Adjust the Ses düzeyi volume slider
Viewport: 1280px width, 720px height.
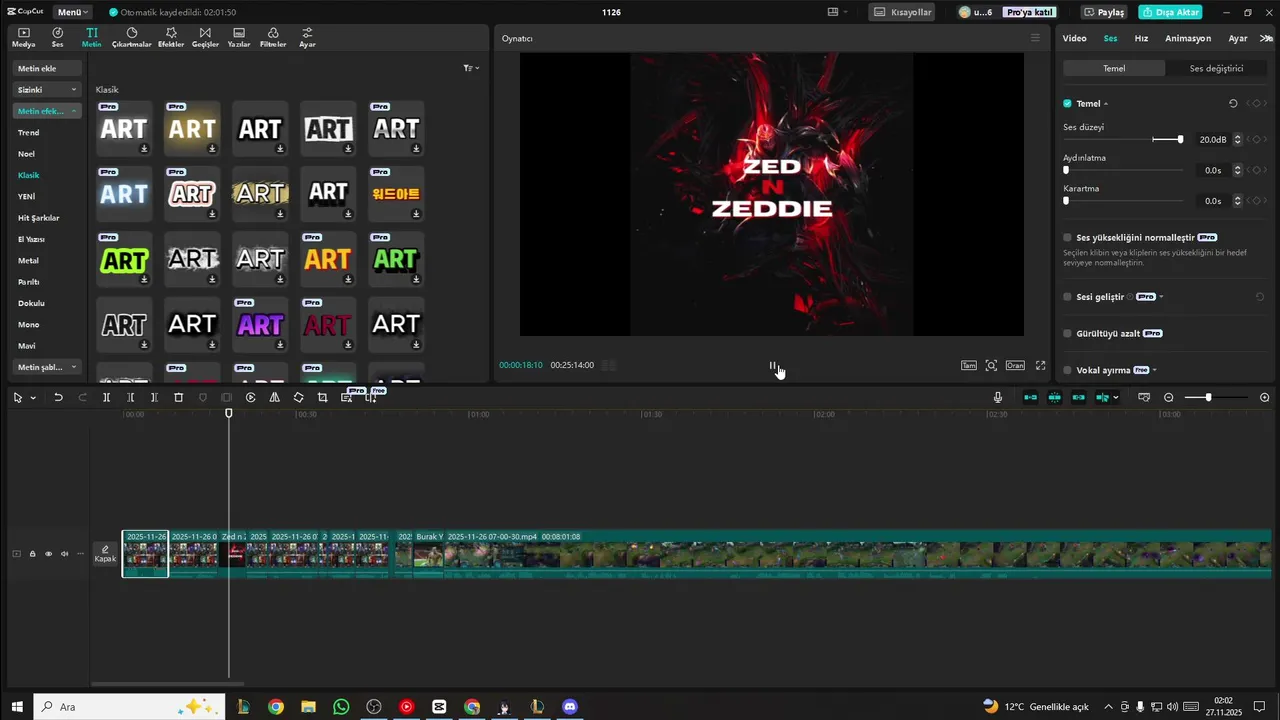pos(1123,139)
